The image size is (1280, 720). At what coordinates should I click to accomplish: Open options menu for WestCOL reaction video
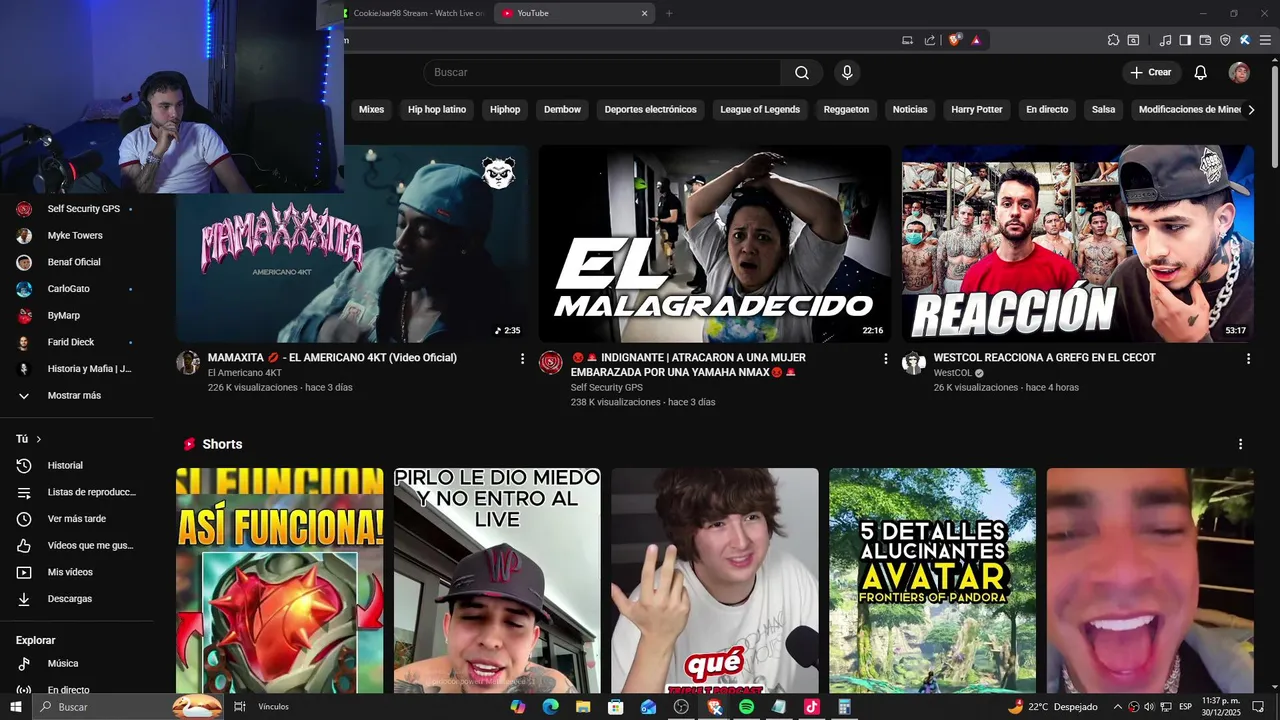pos(1248,358)
